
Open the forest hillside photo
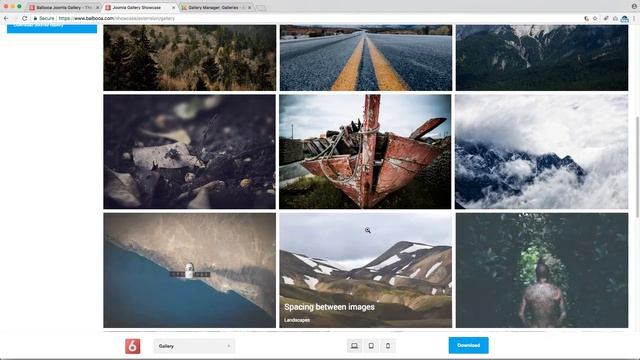point(189,58)
